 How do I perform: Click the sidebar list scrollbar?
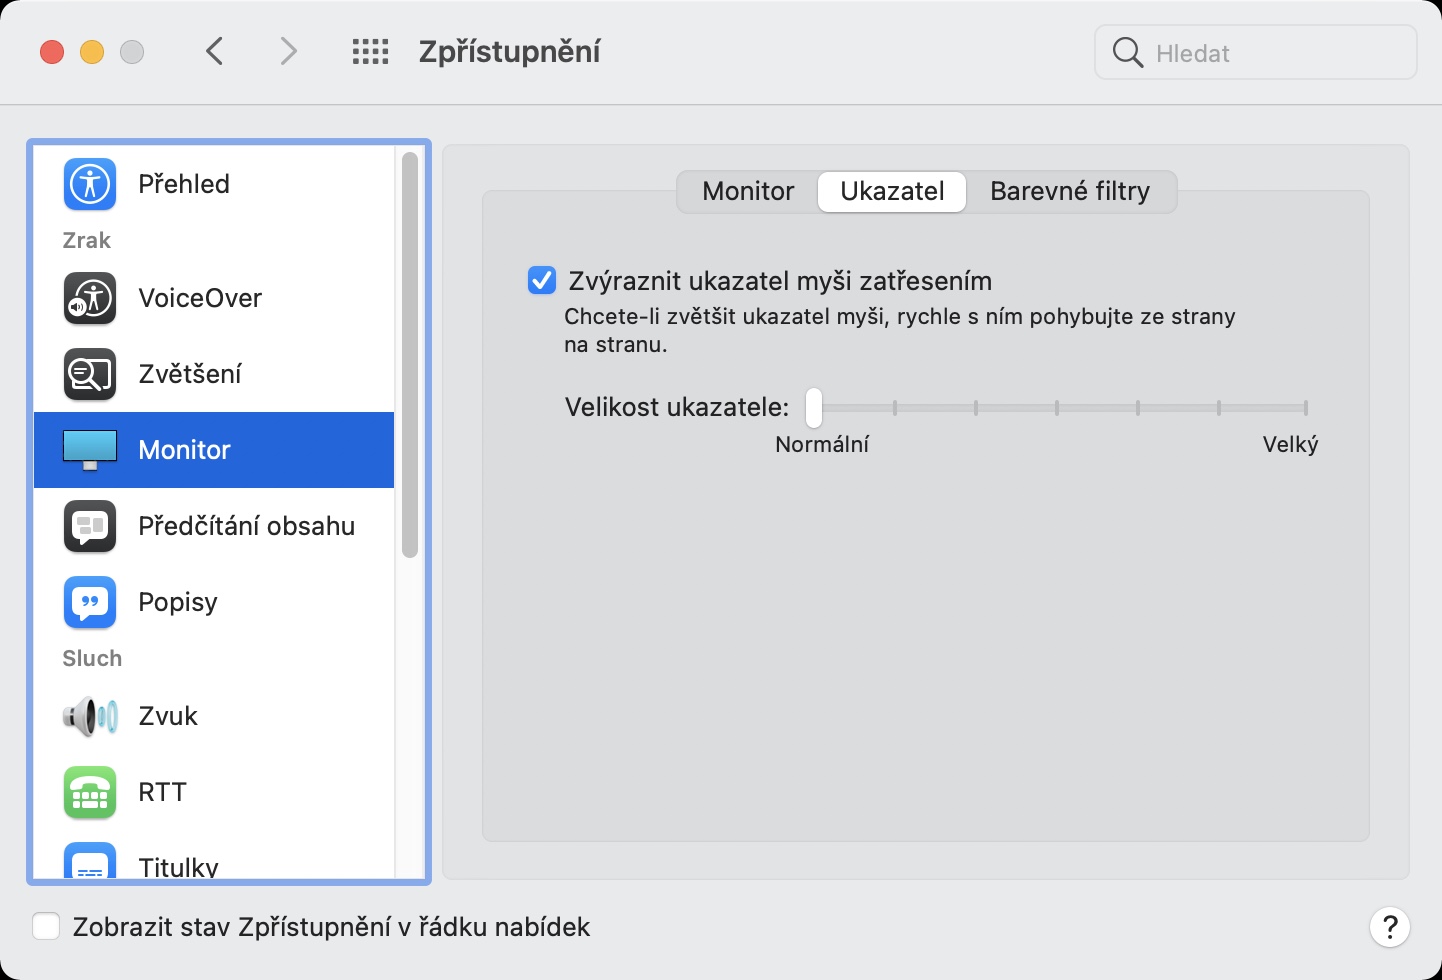click(x=409, y=355)
